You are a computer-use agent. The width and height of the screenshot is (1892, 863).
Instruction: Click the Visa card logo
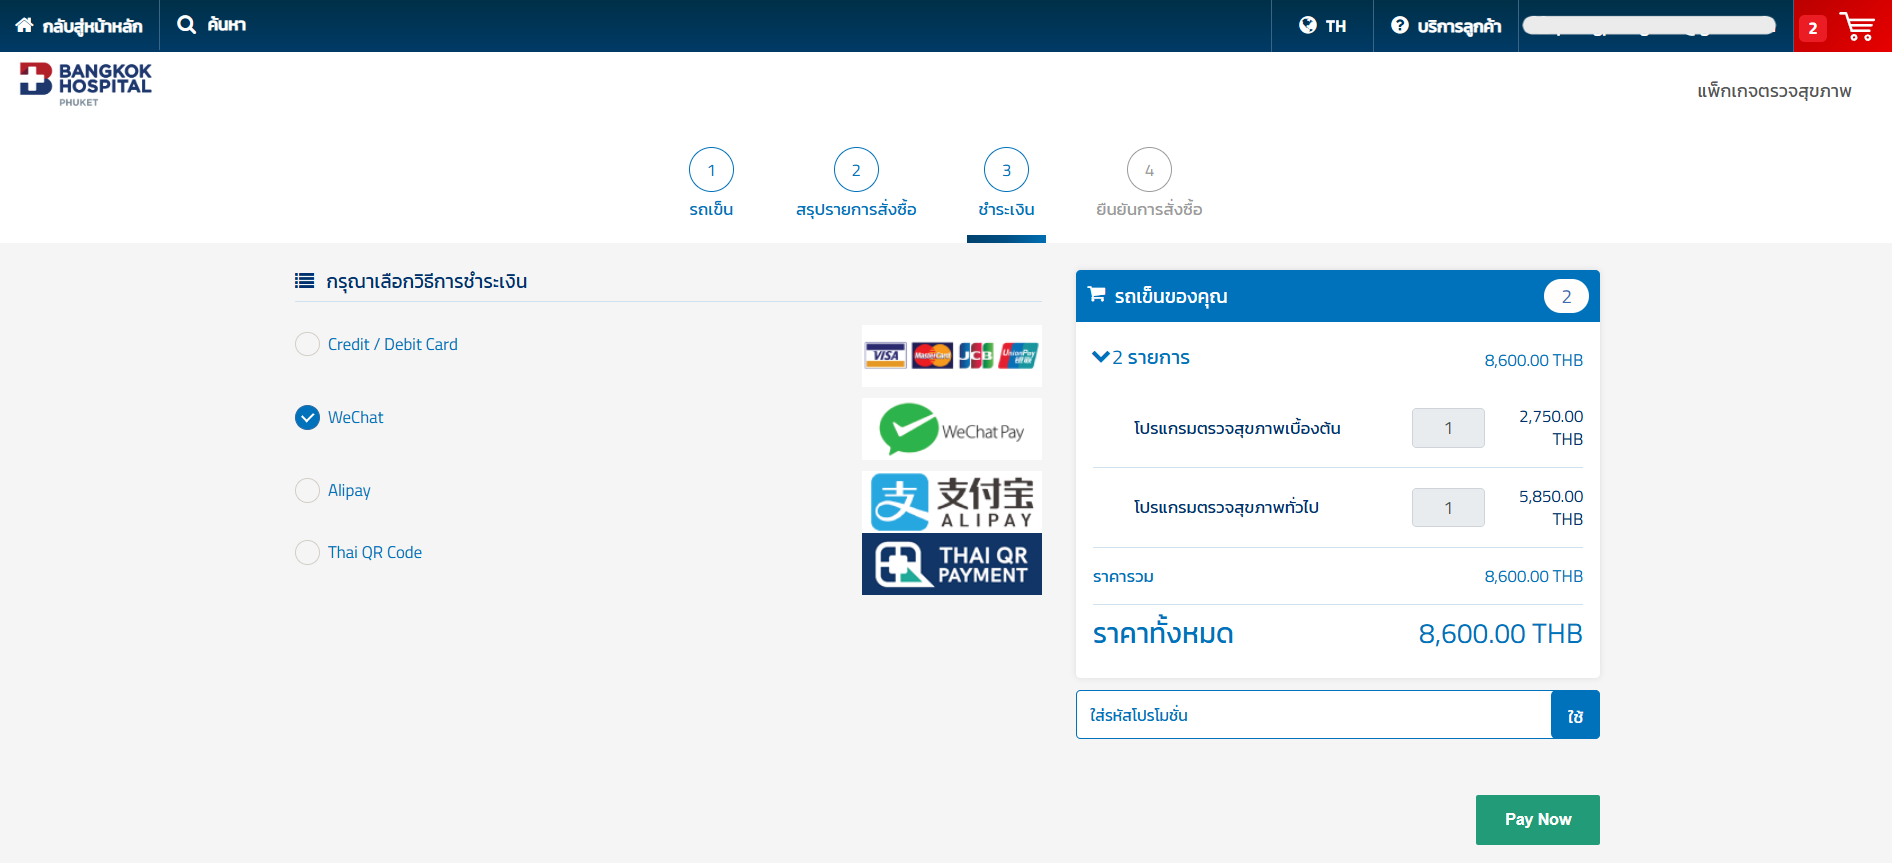[886, 355]
